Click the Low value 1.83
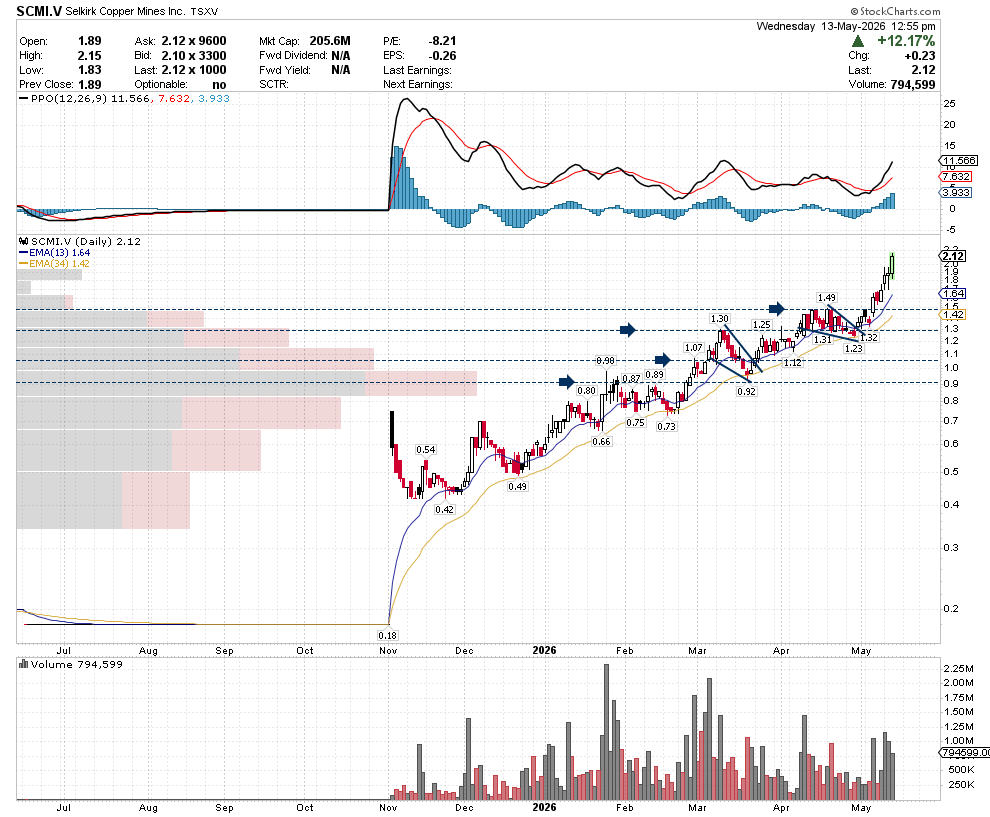Viewport: 990px width, 817px height. 90,70
